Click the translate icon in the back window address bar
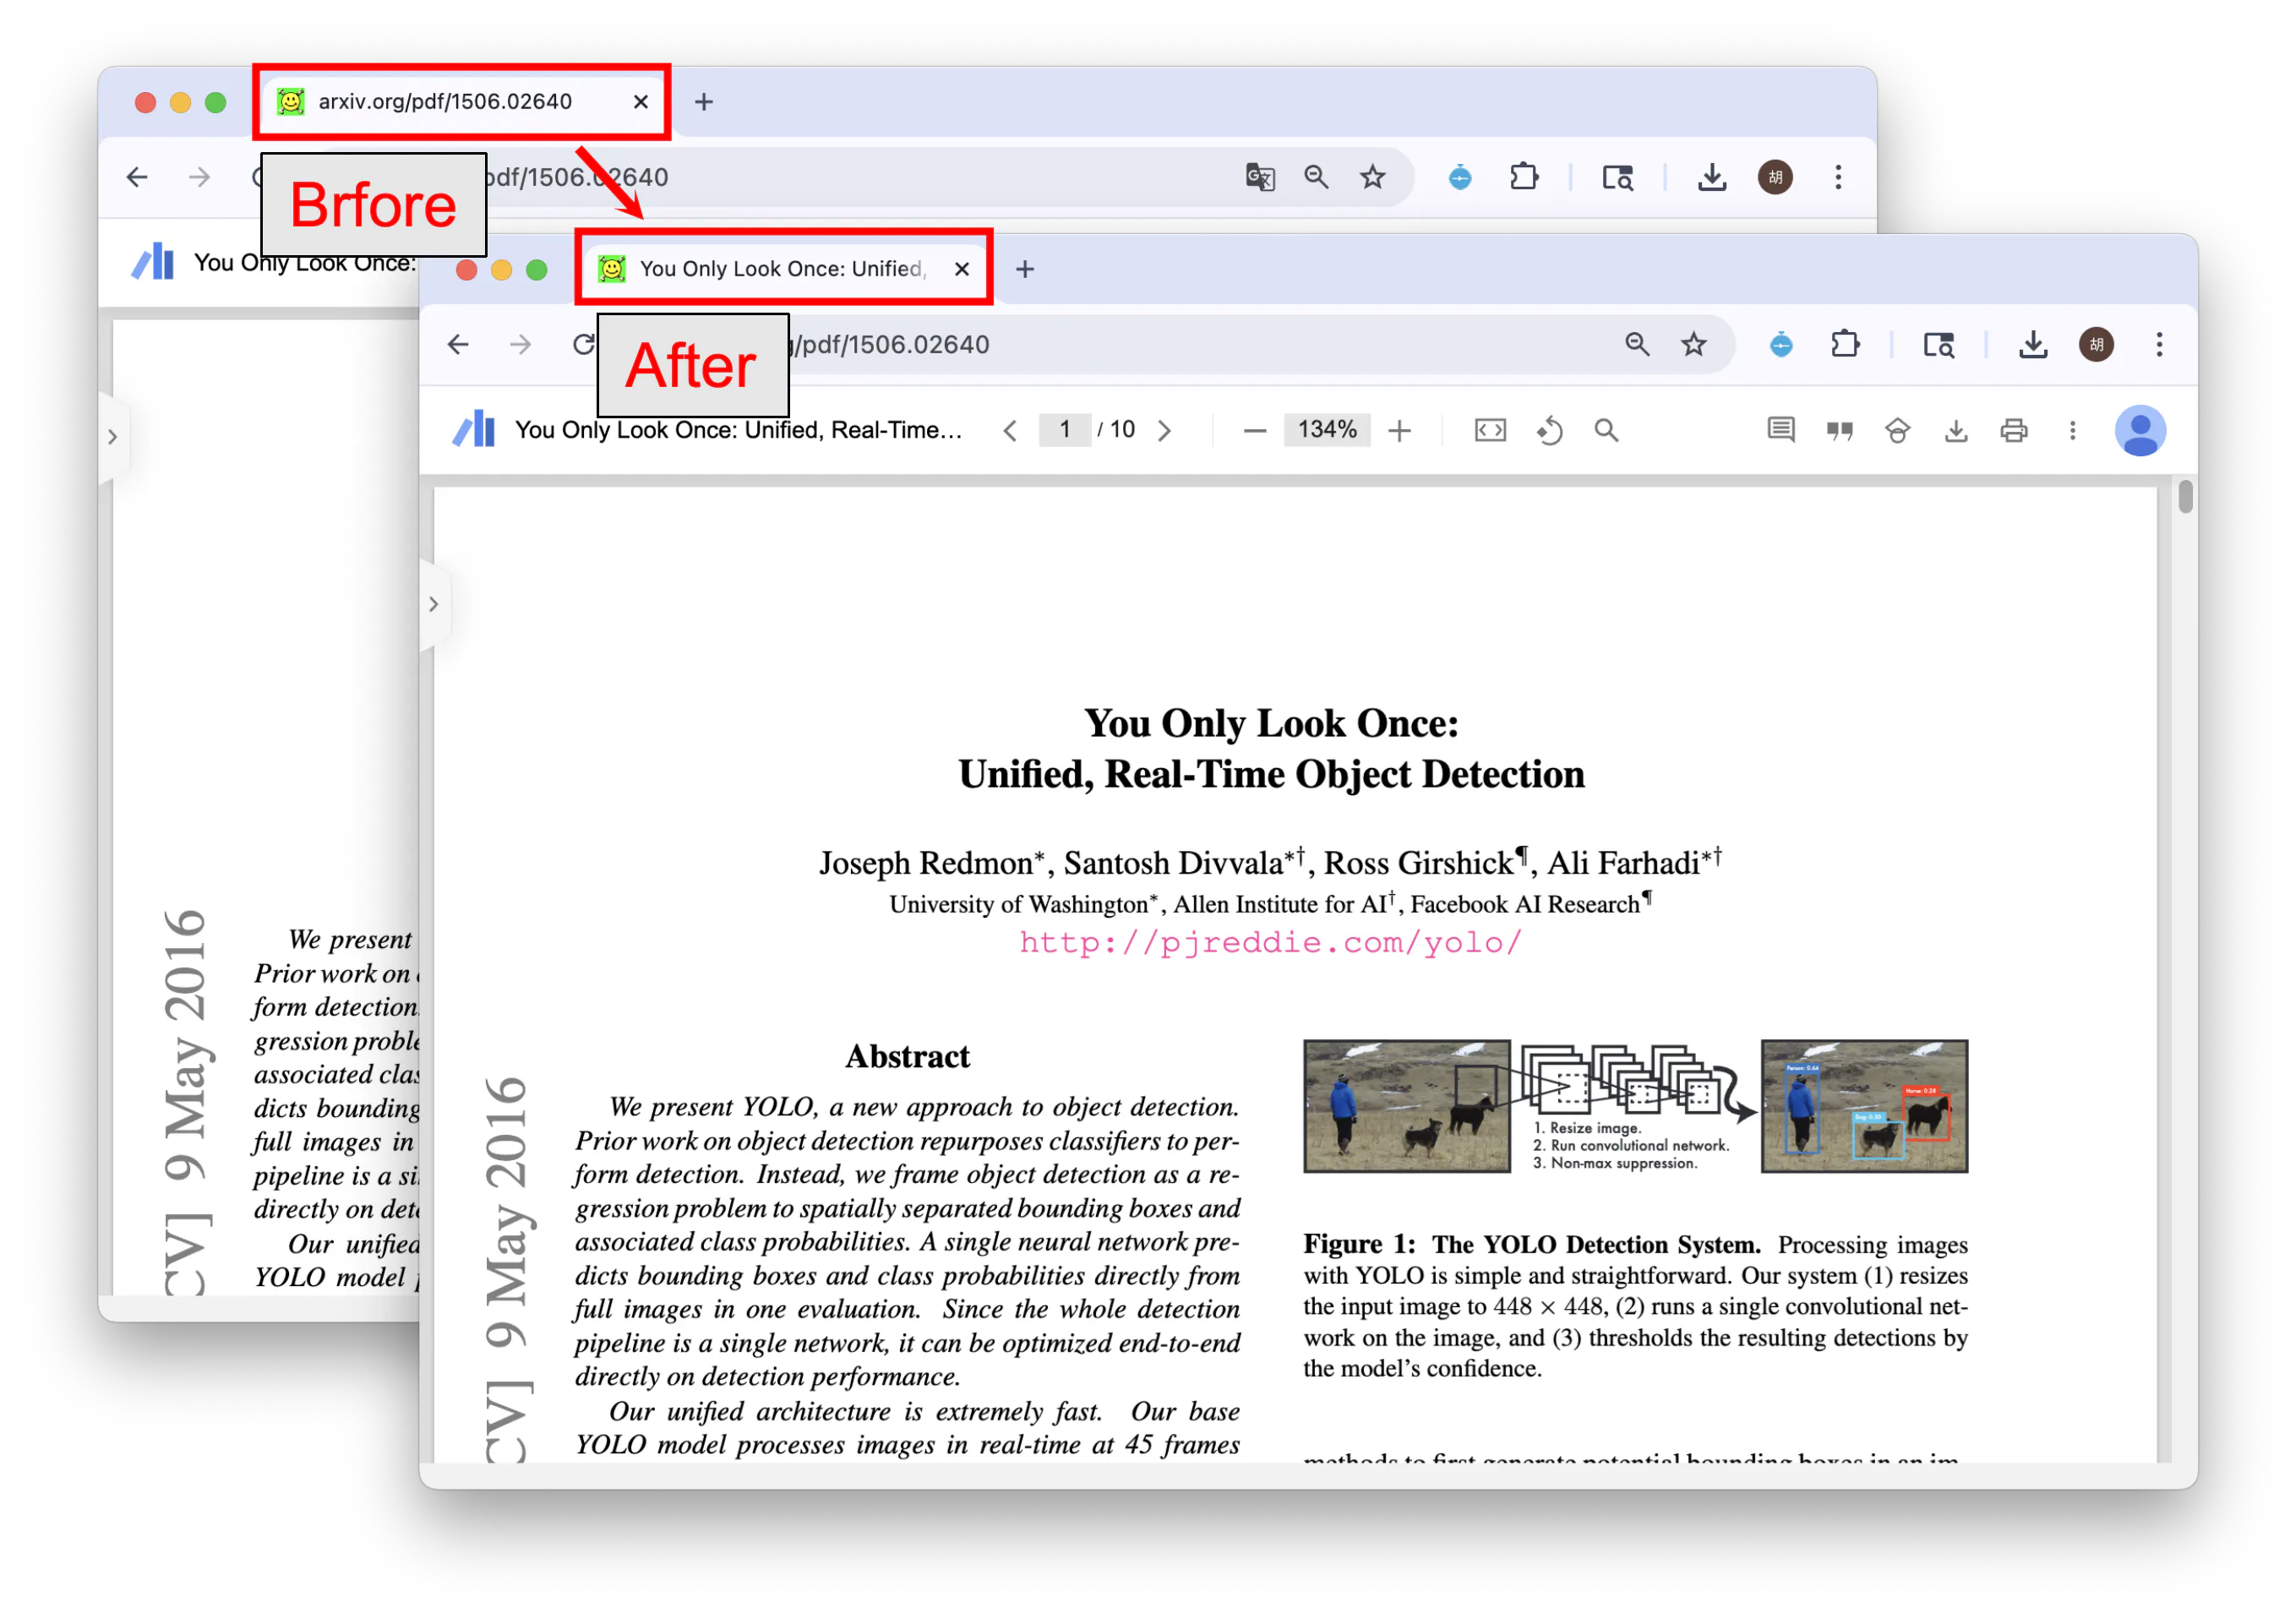 pyautogui.click(x=1260, y=178)
